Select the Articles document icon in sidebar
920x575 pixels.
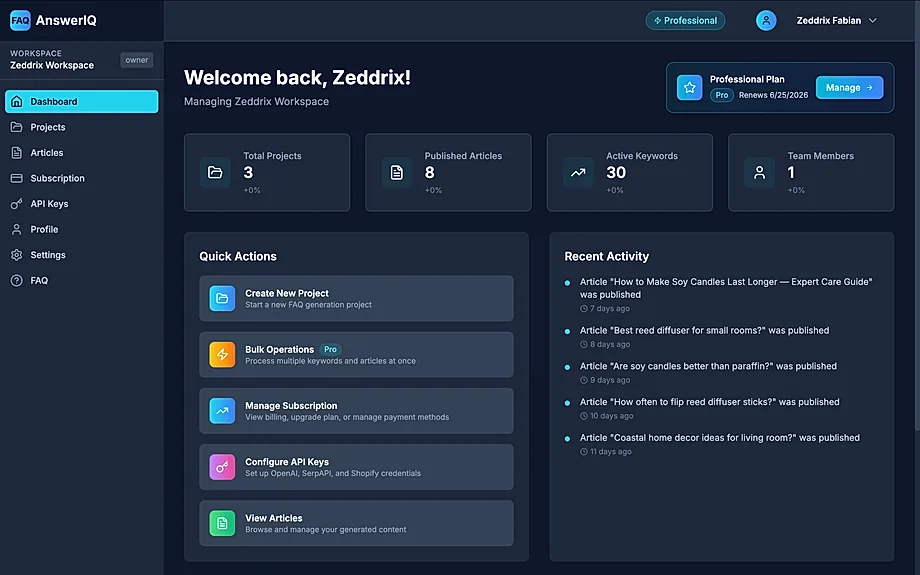coord(16,153)
